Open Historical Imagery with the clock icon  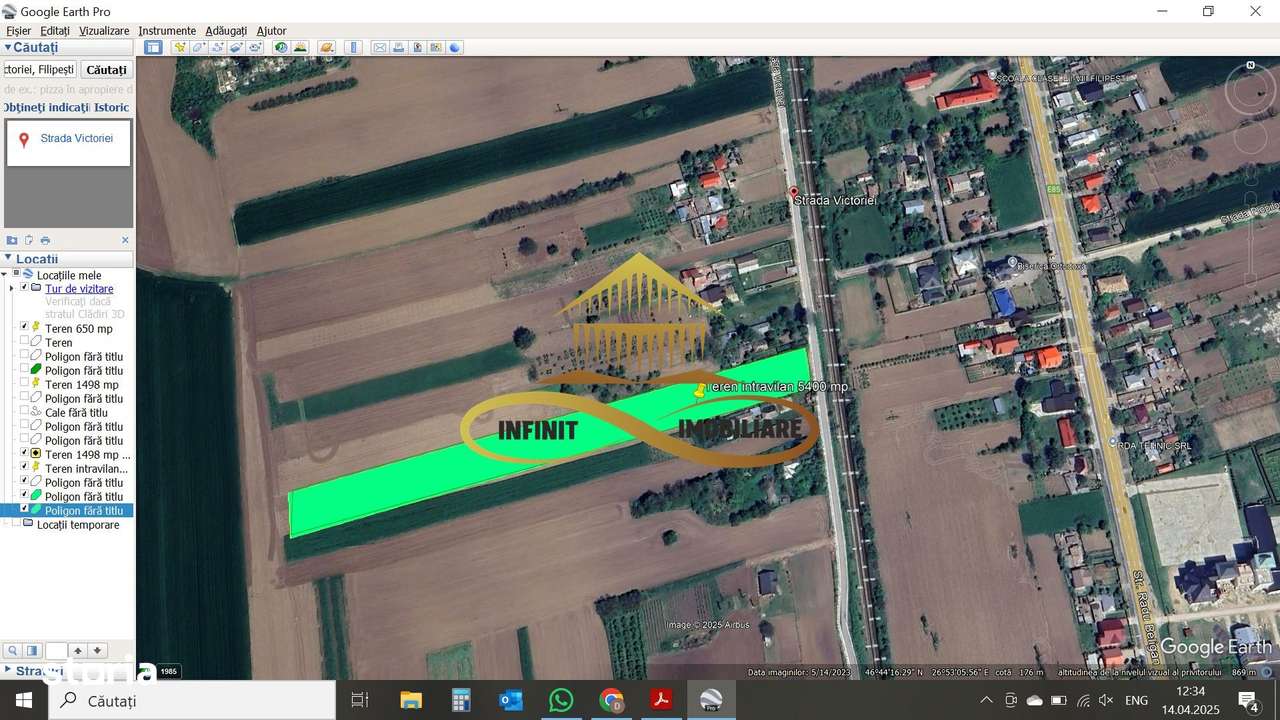(280, 46)
